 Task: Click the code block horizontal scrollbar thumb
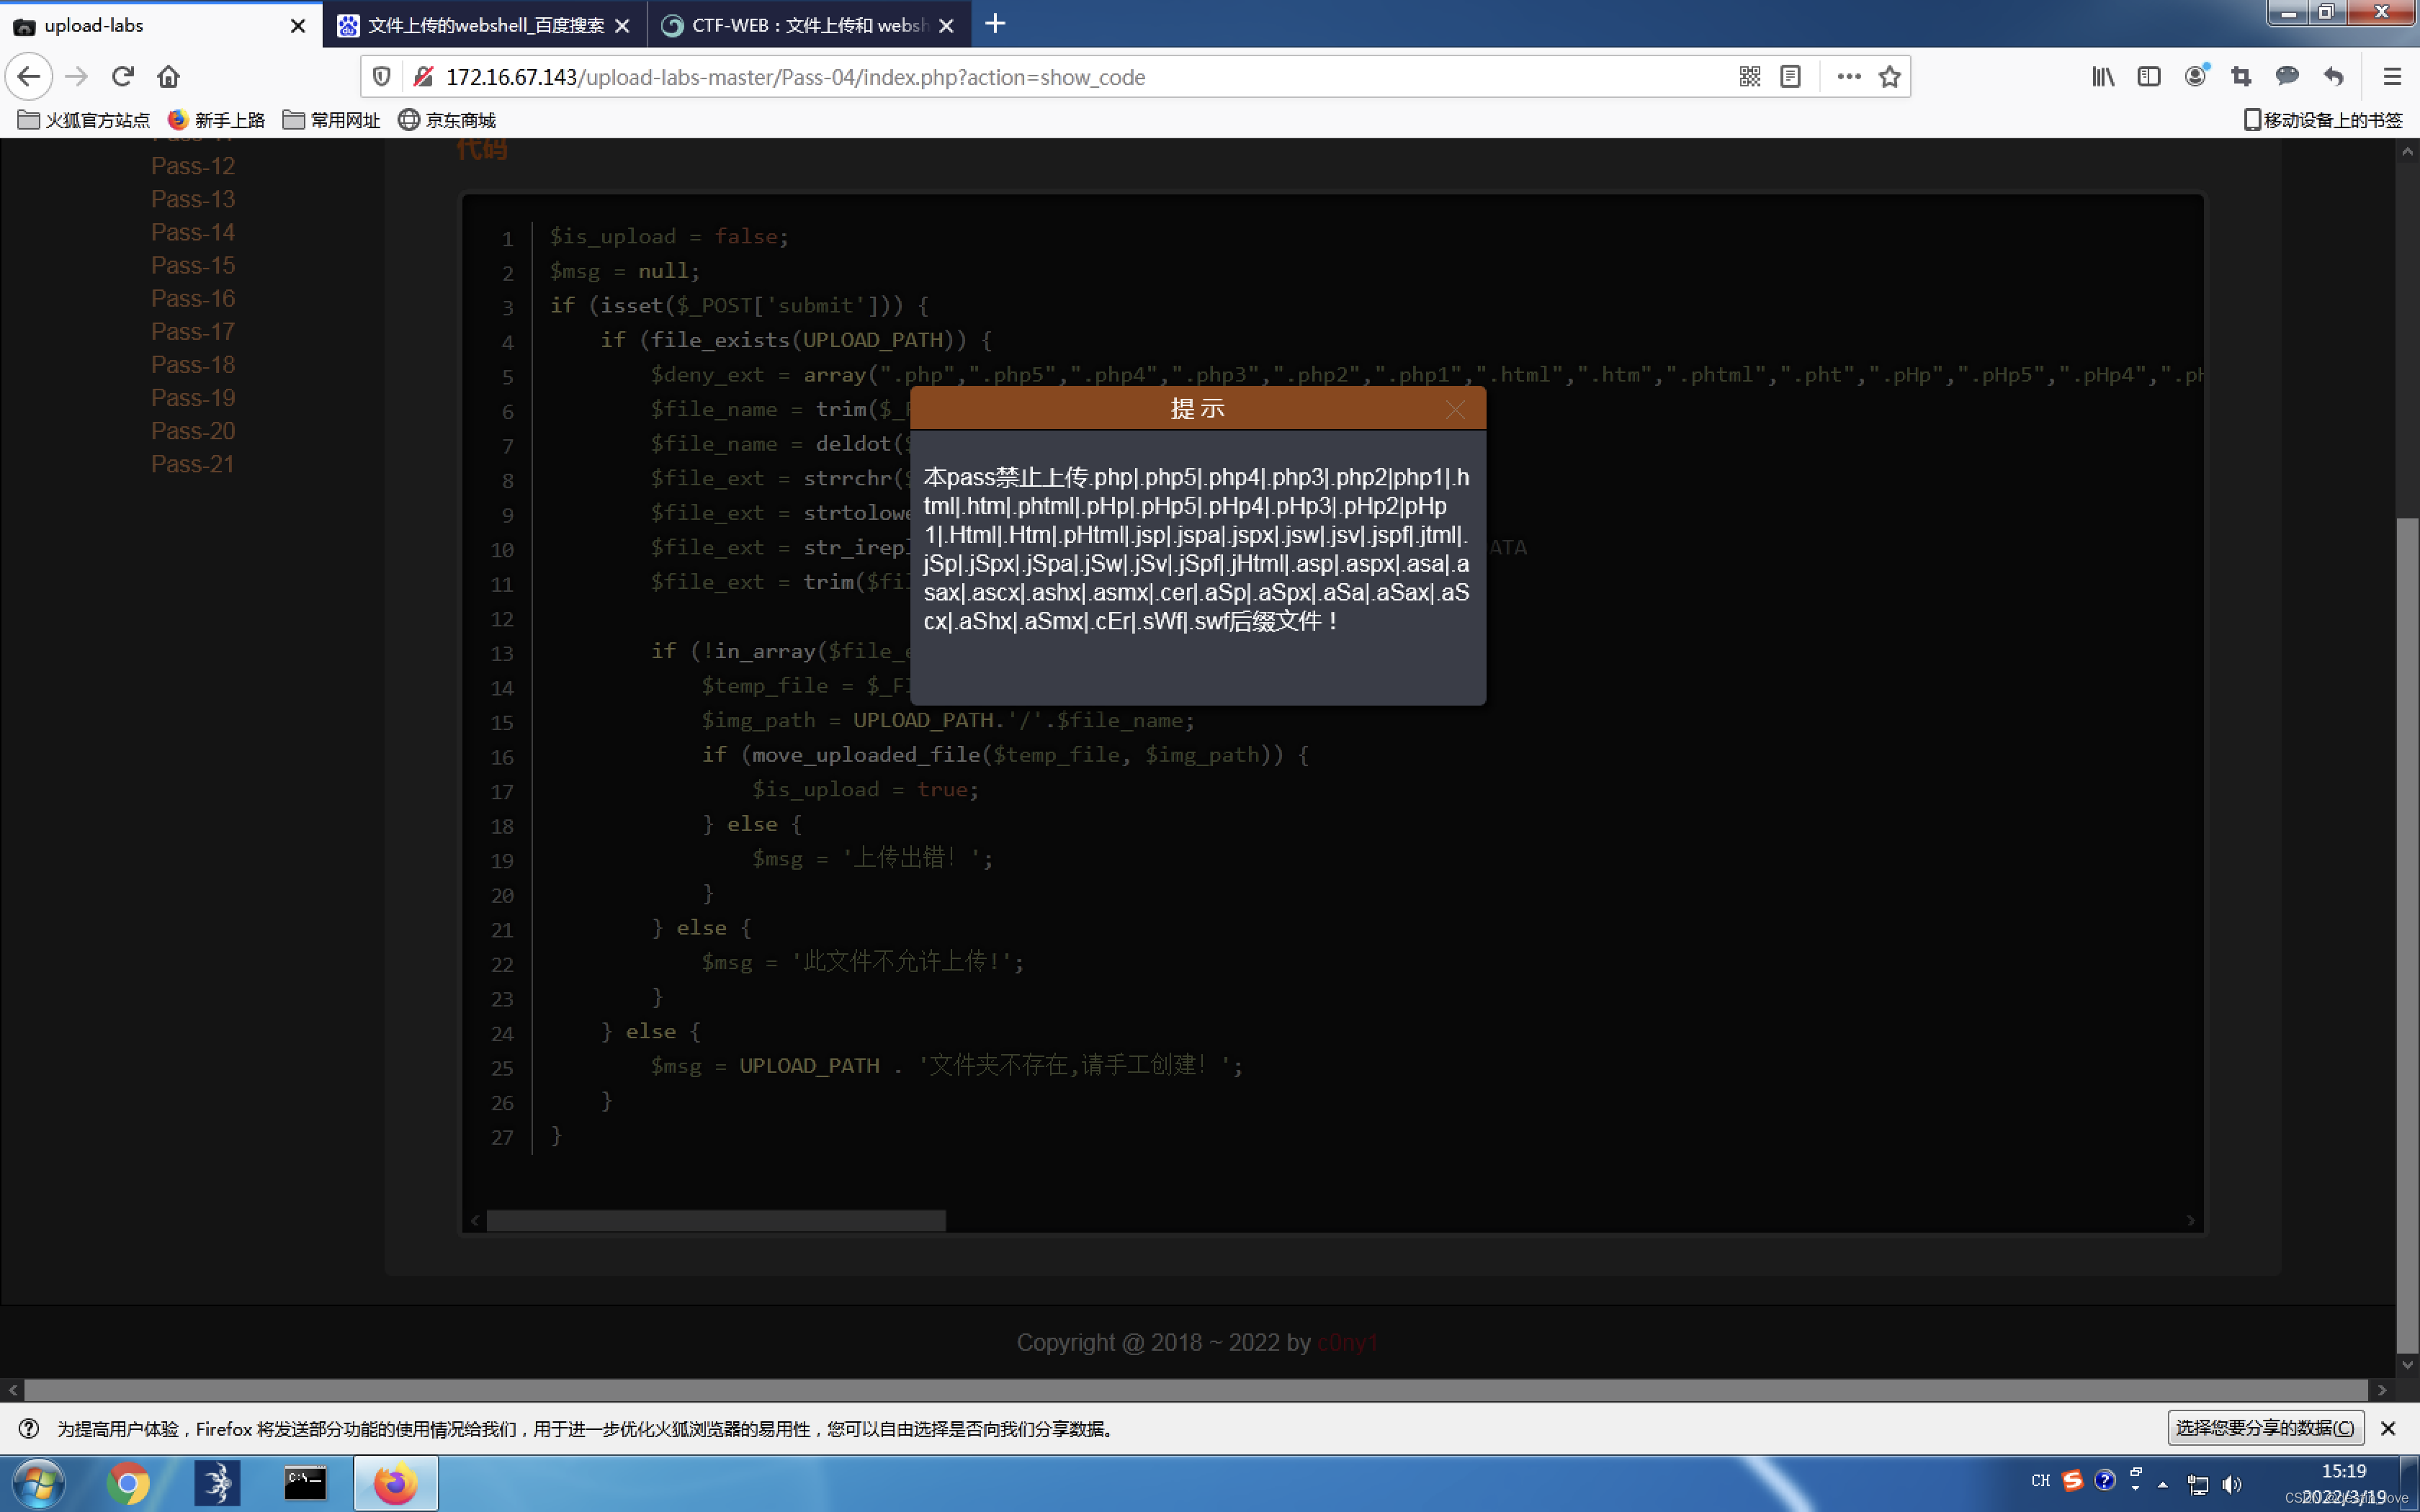click(715, 1220)
